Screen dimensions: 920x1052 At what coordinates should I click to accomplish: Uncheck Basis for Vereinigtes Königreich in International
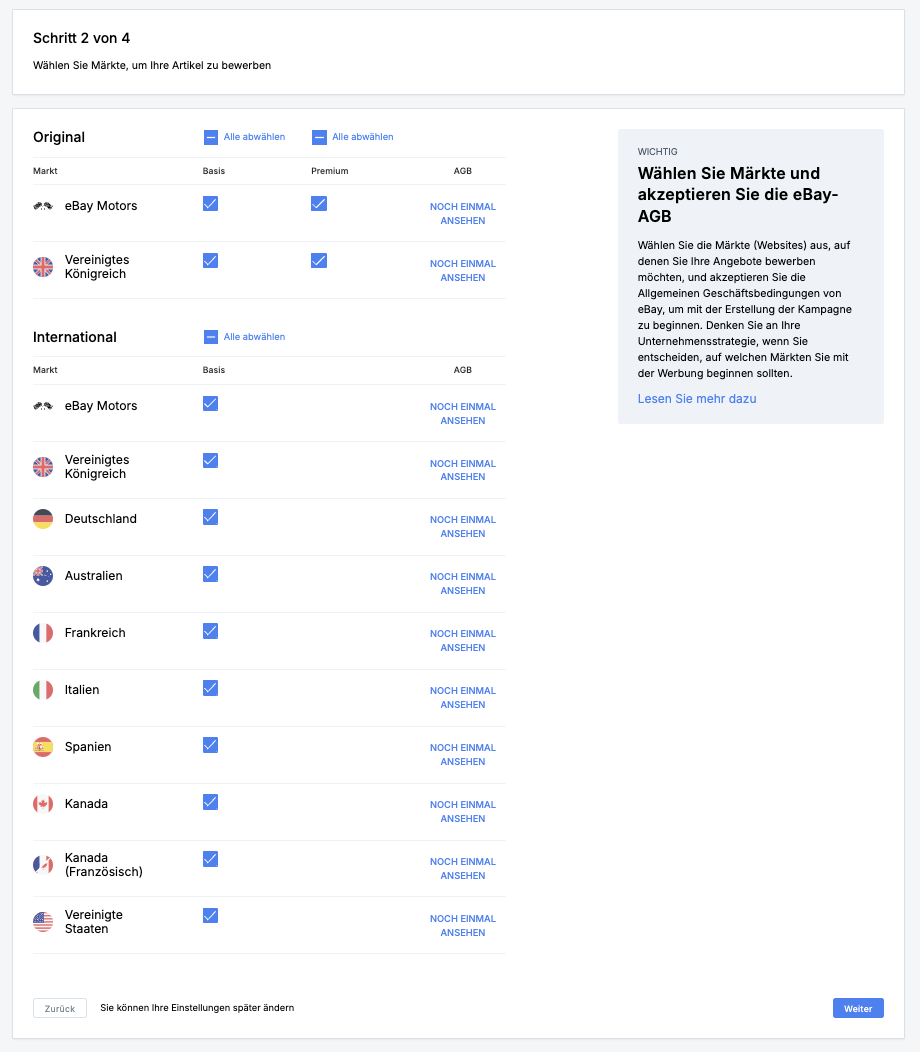click(x=211, y=460)
